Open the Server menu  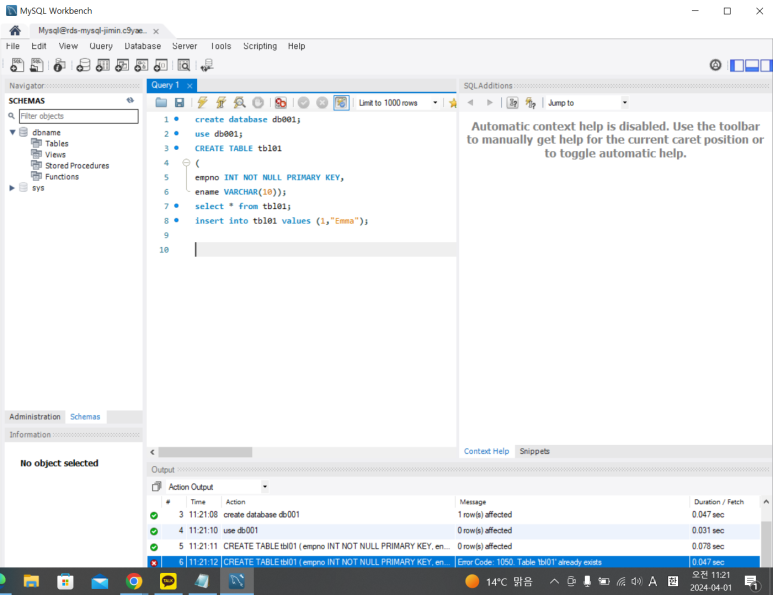pyautogui.click(x=184, y=46)
